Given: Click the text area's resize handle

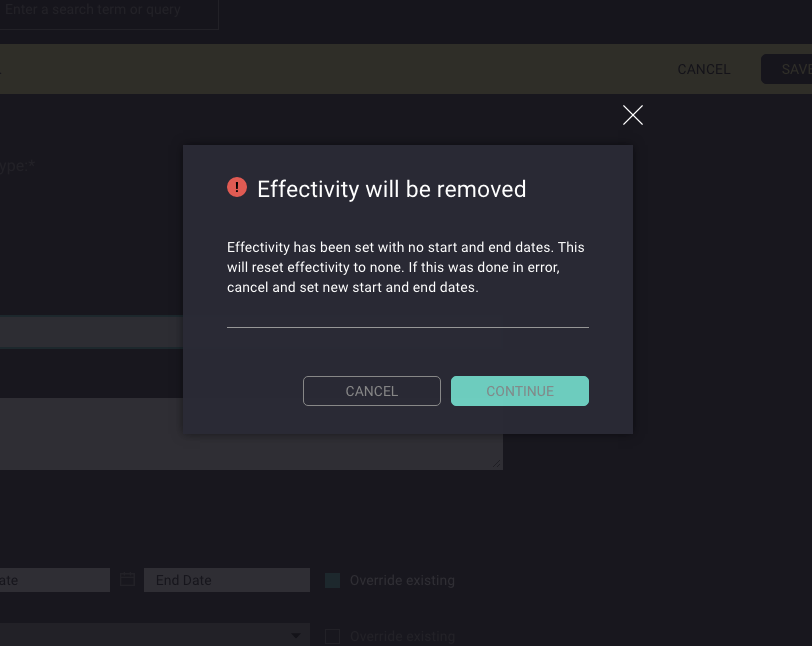Looking at the screenshot, I should (x=497, y=464).
